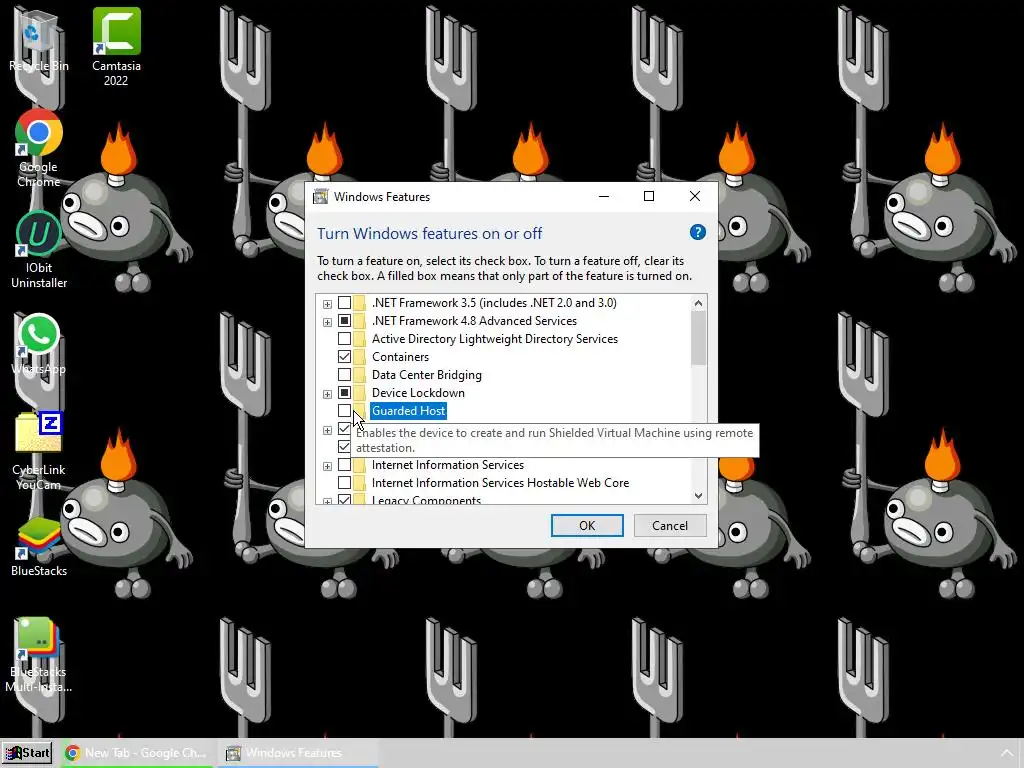Launch Camtasia 2022 from desktop
The height and width of the screenshot is (768, 1024).
coord(116,47)
